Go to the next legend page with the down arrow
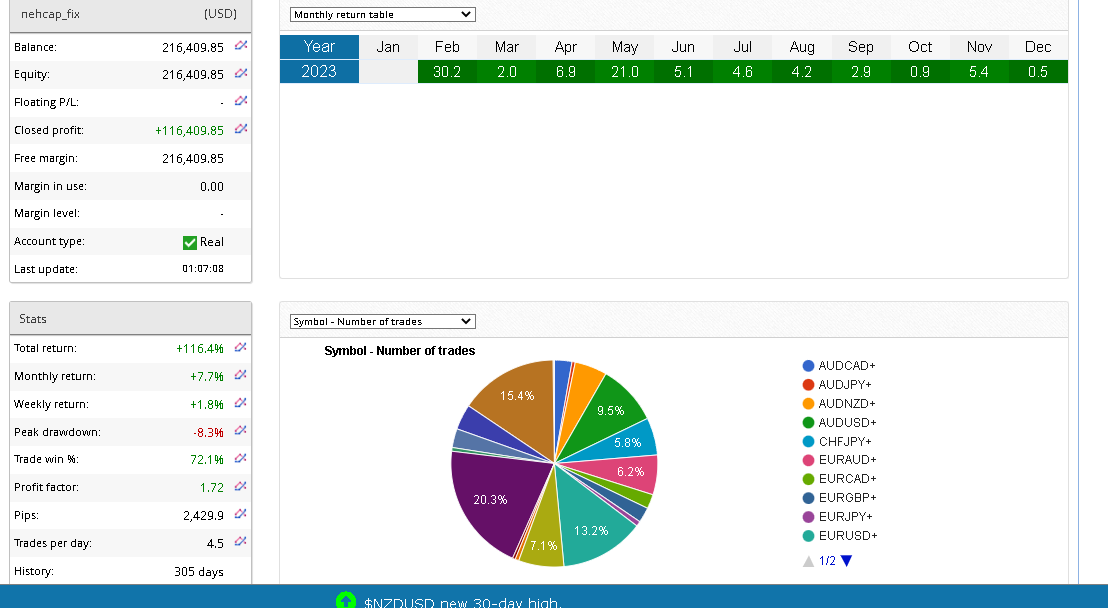The height and width of the screenshot is (608, 1108). pos(847,561)
